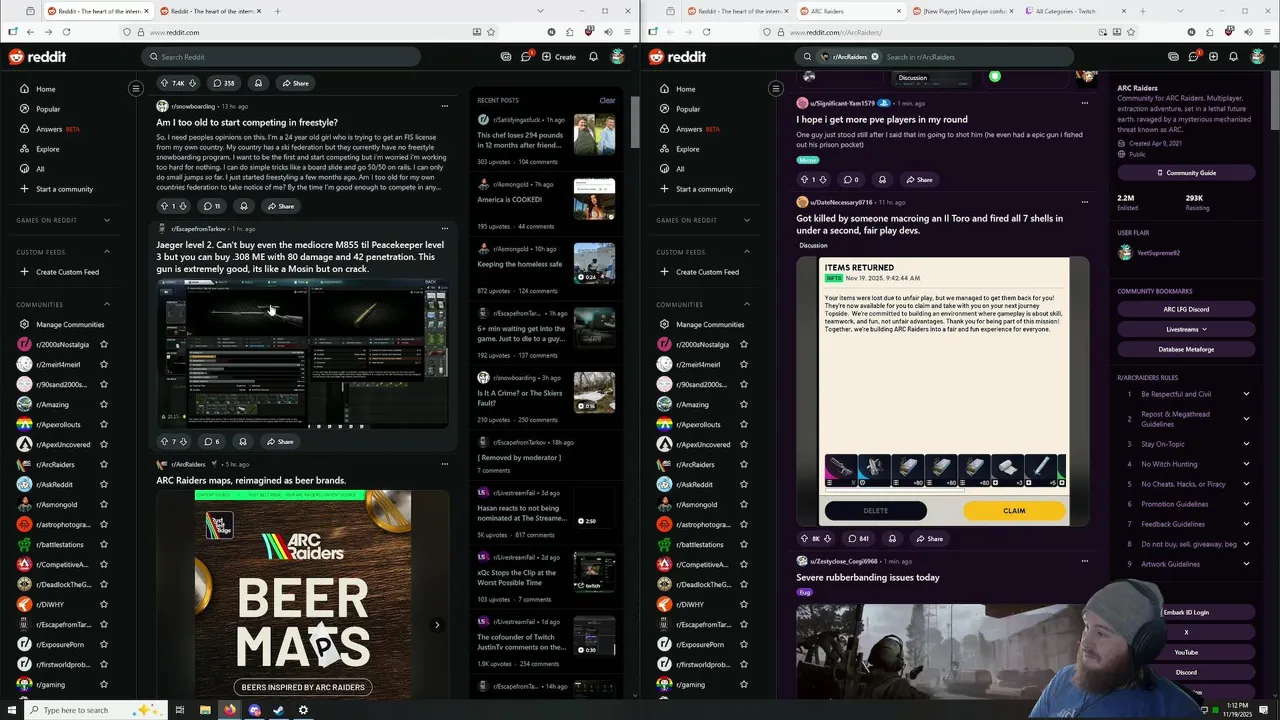Image resolution: width=1280 pixels, height=720 pixels.
Task: Click the Reddit logo in the right window
Action: coord(678,57)
